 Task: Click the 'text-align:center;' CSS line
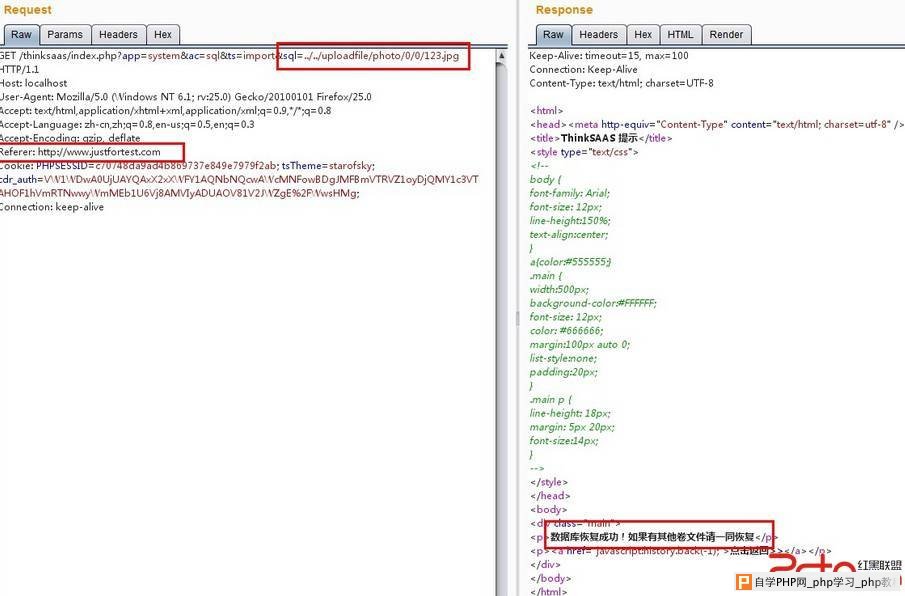click(569, 234)
